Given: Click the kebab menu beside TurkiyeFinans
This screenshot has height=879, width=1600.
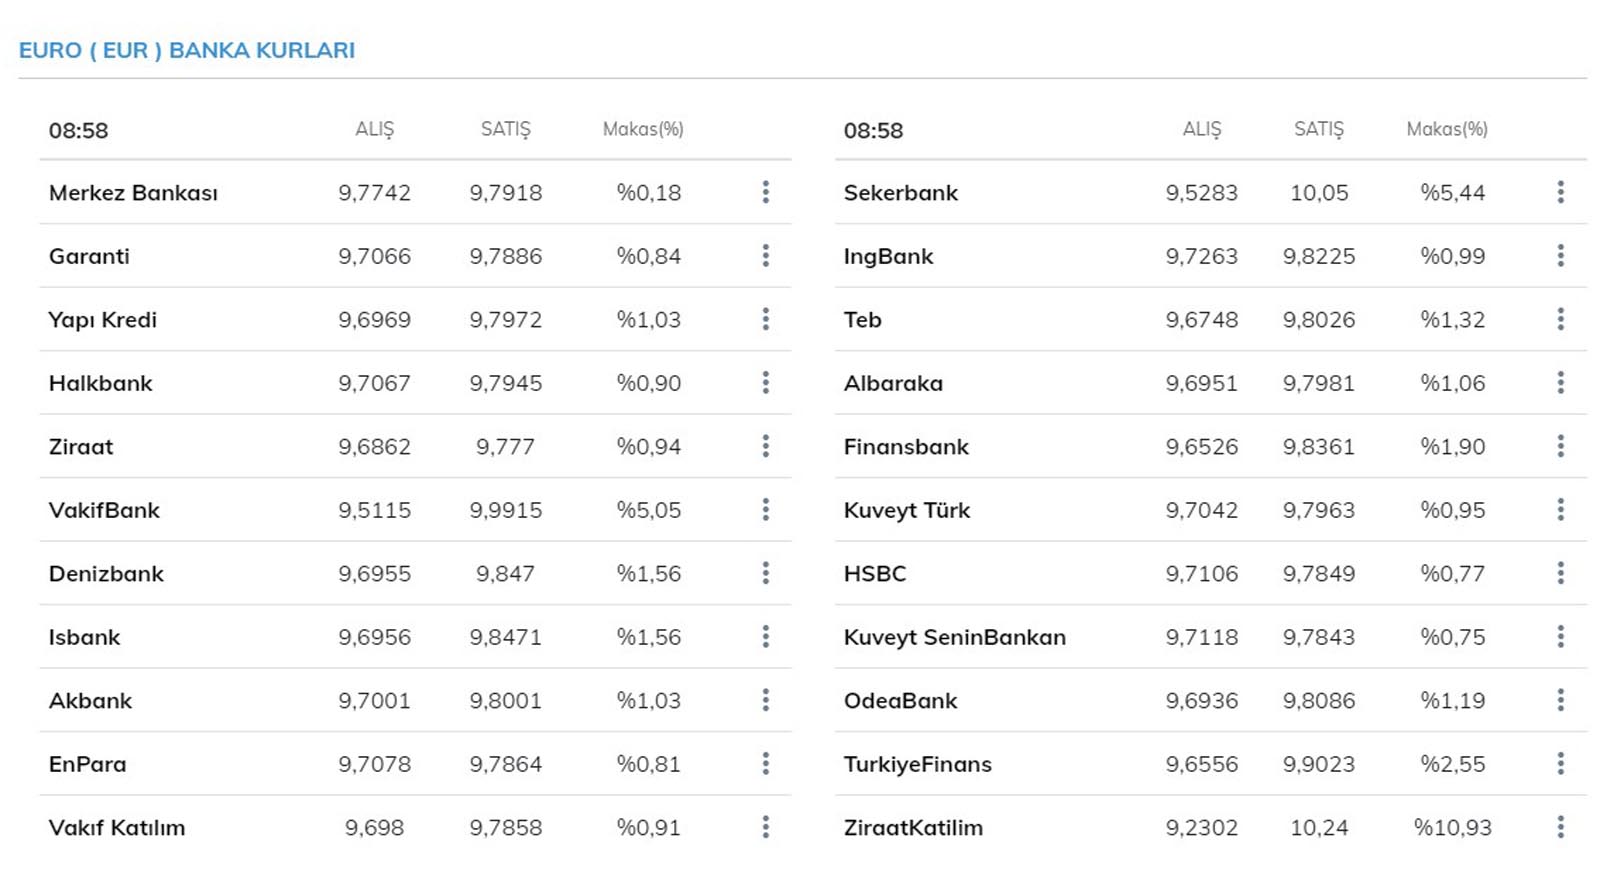Looking at the screenshot, I should click(1560, 764).
